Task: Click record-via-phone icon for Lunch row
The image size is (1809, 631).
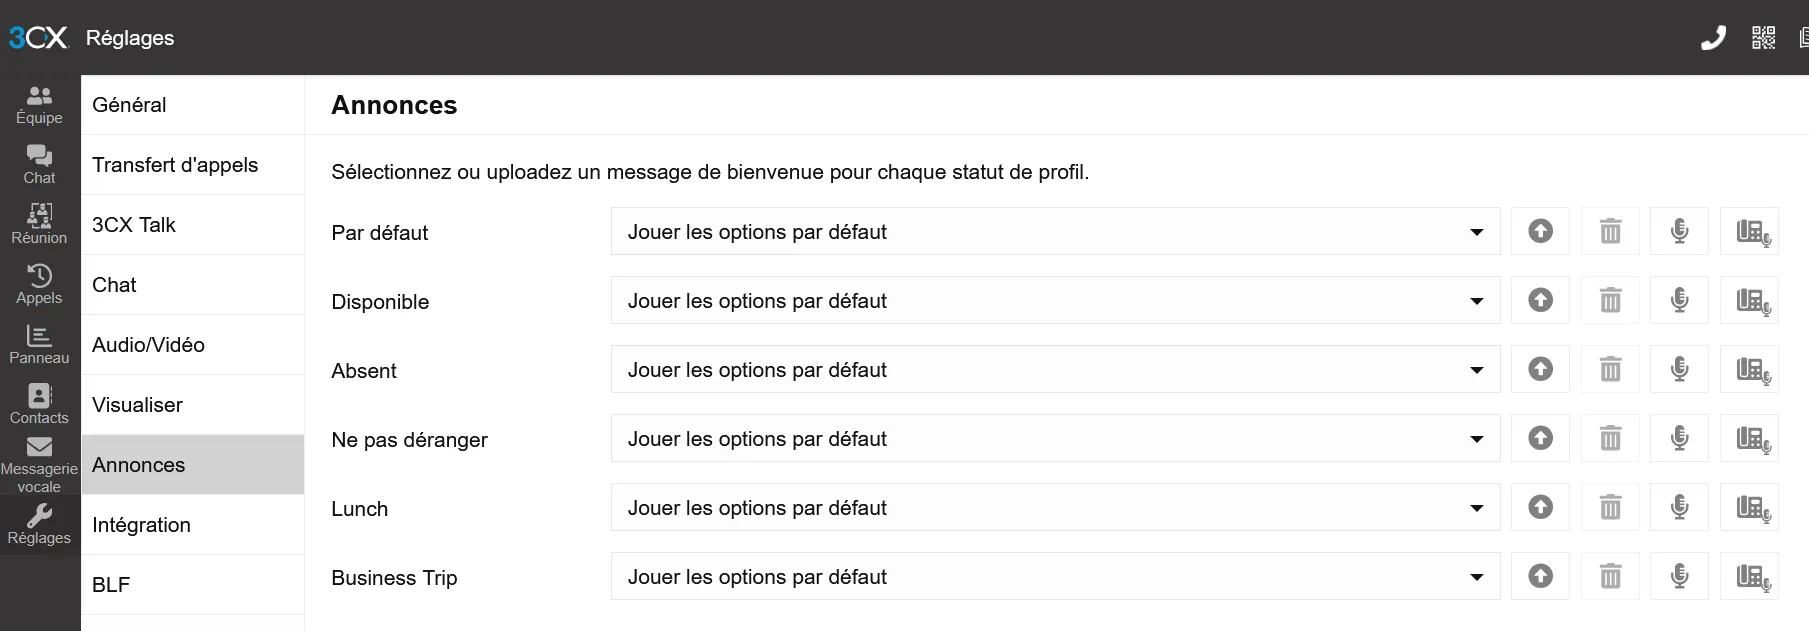Action: tap(1750, 508)
